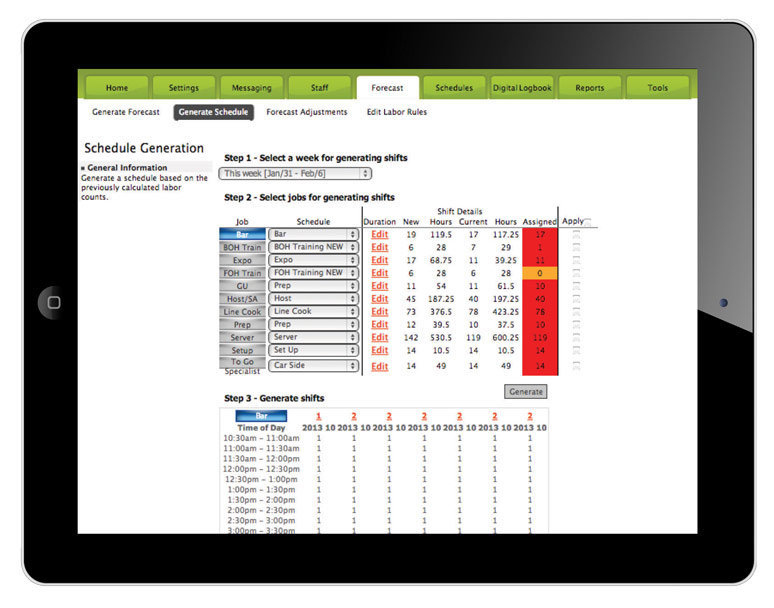
Task: Click the Generate button
Action: coord(526,391)
